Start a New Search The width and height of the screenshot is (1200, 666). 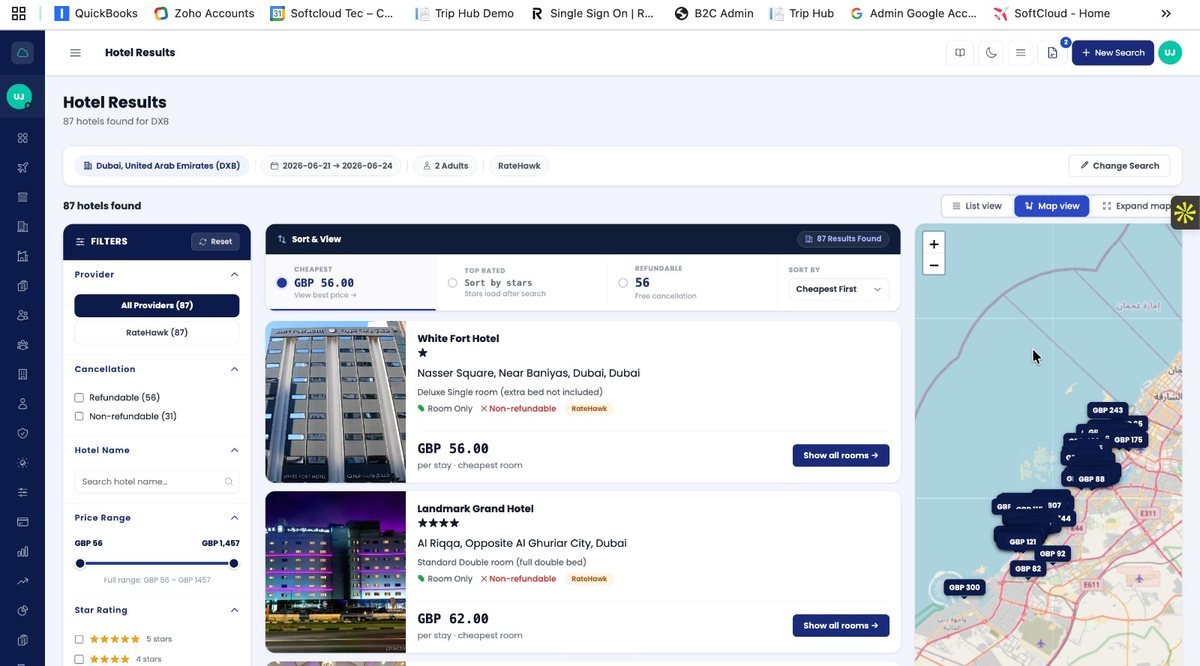coord(1113,53)
